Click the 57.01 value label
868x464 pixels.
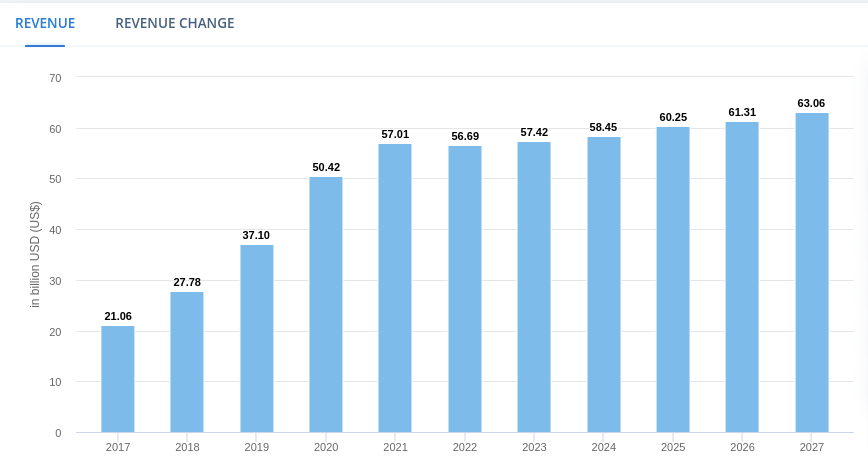click(395, 134)
